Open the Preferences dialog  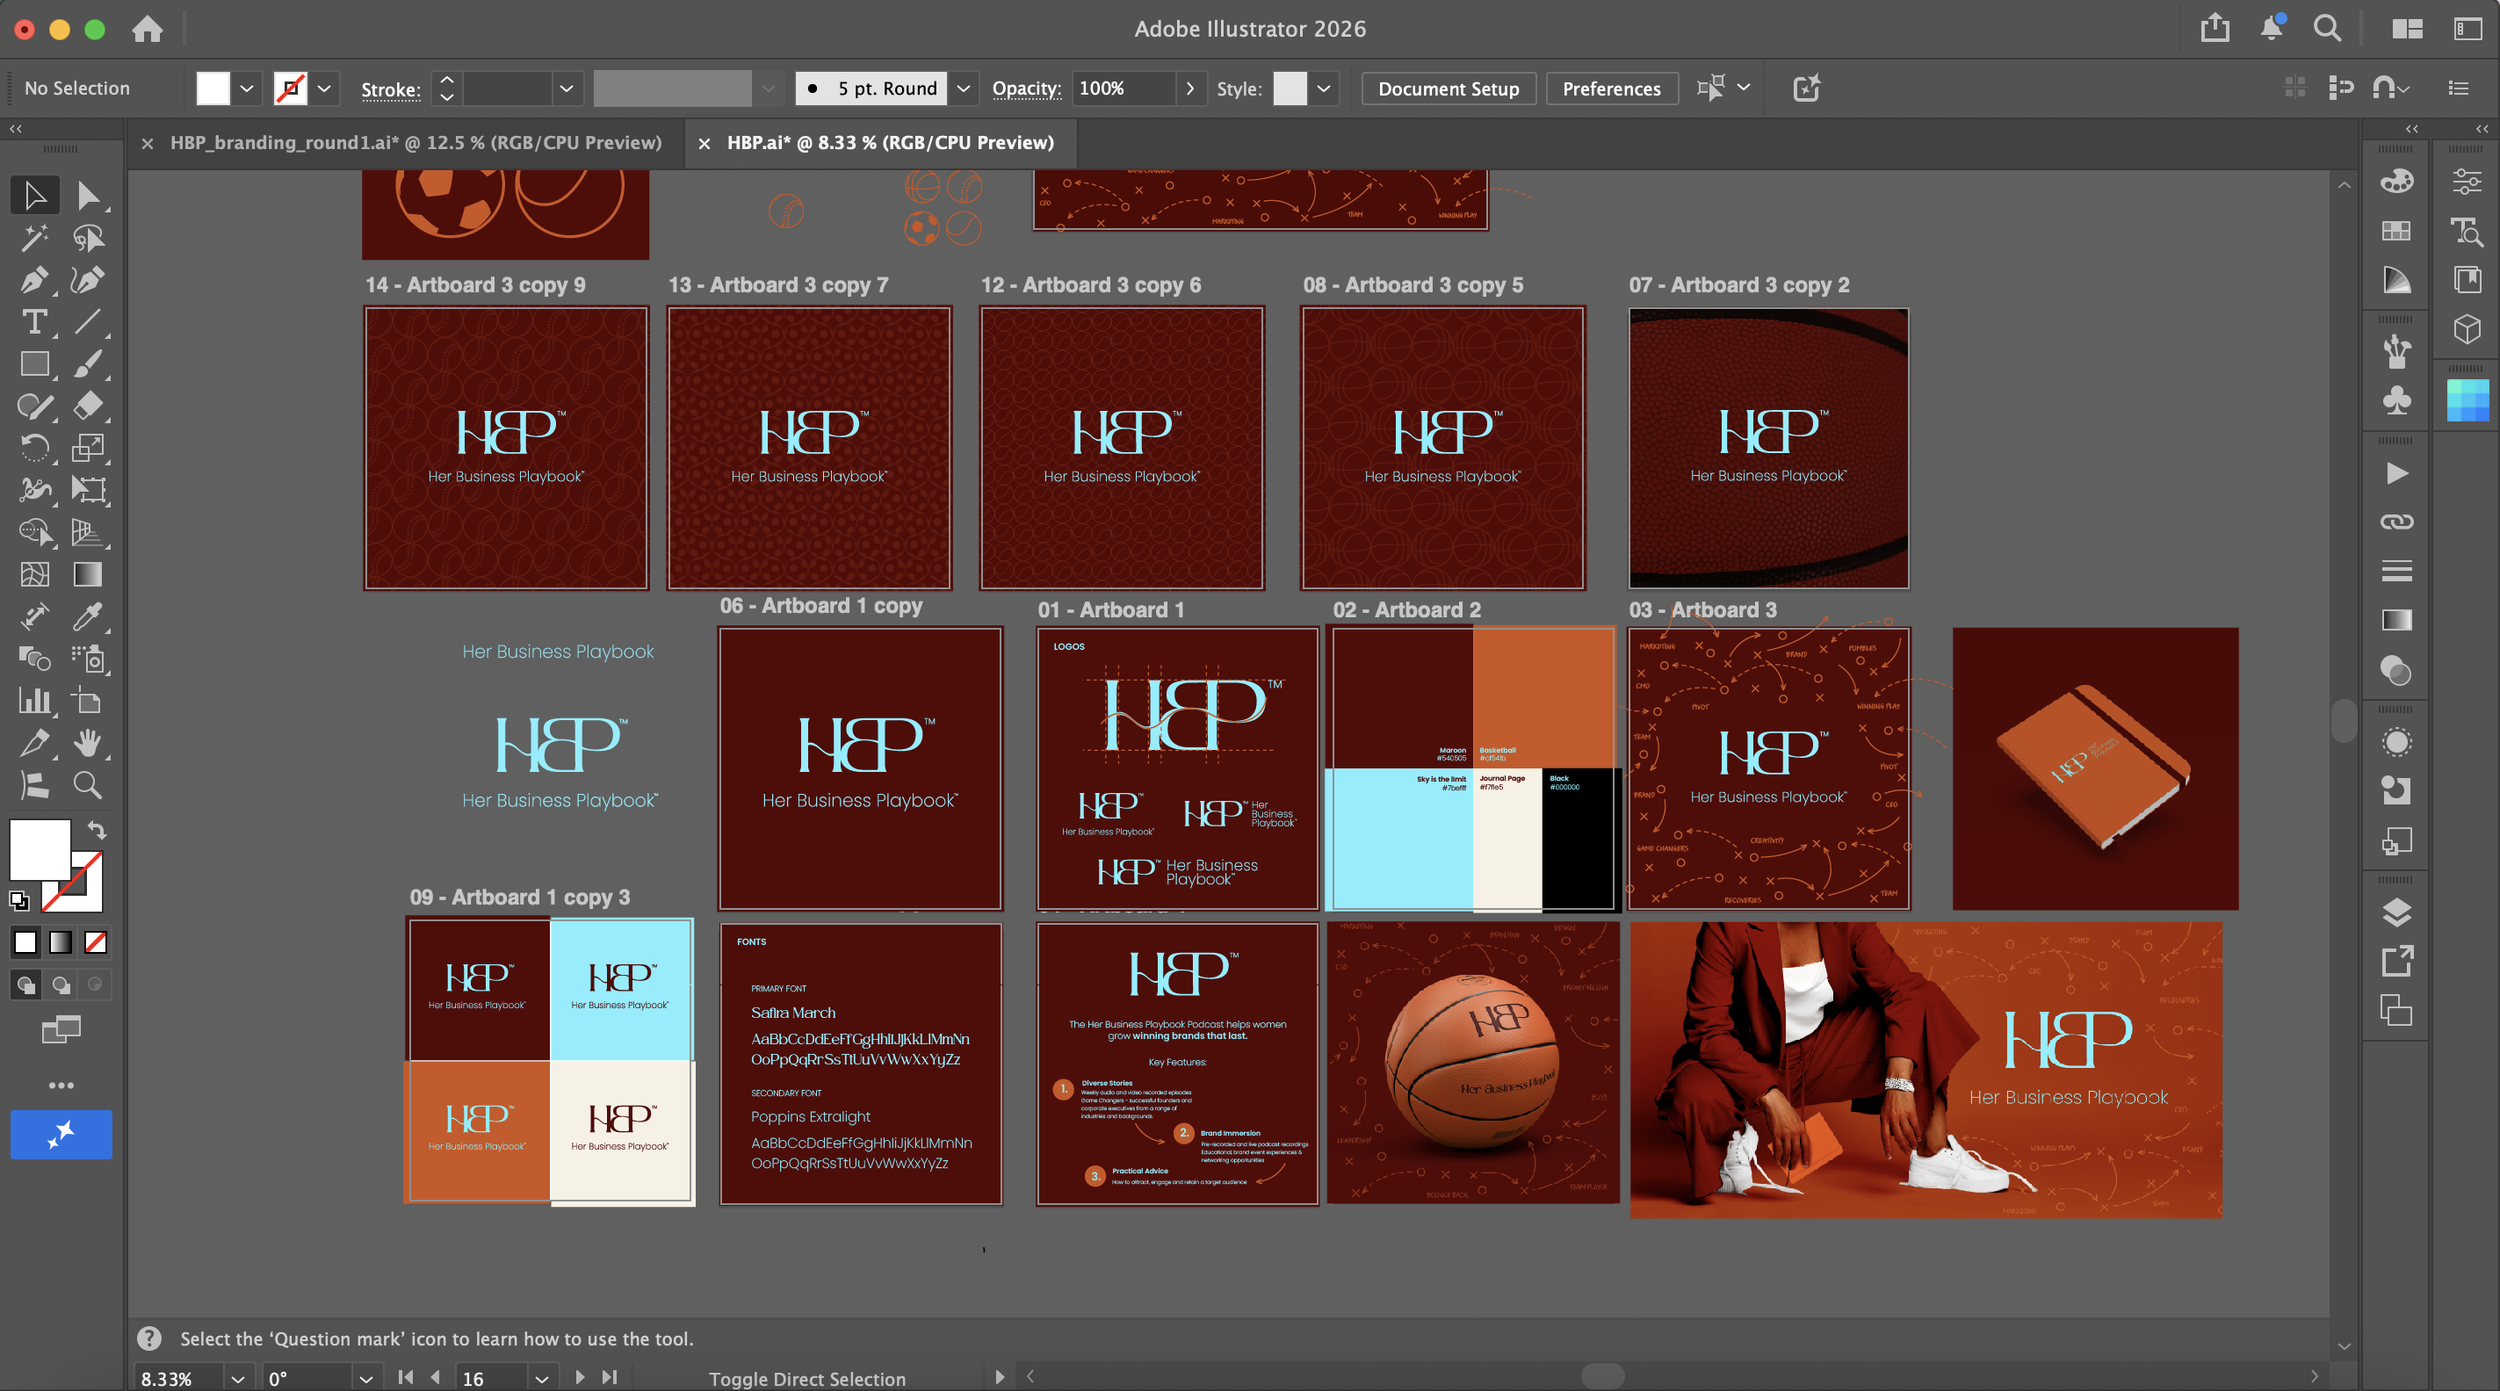point(1611,88)
